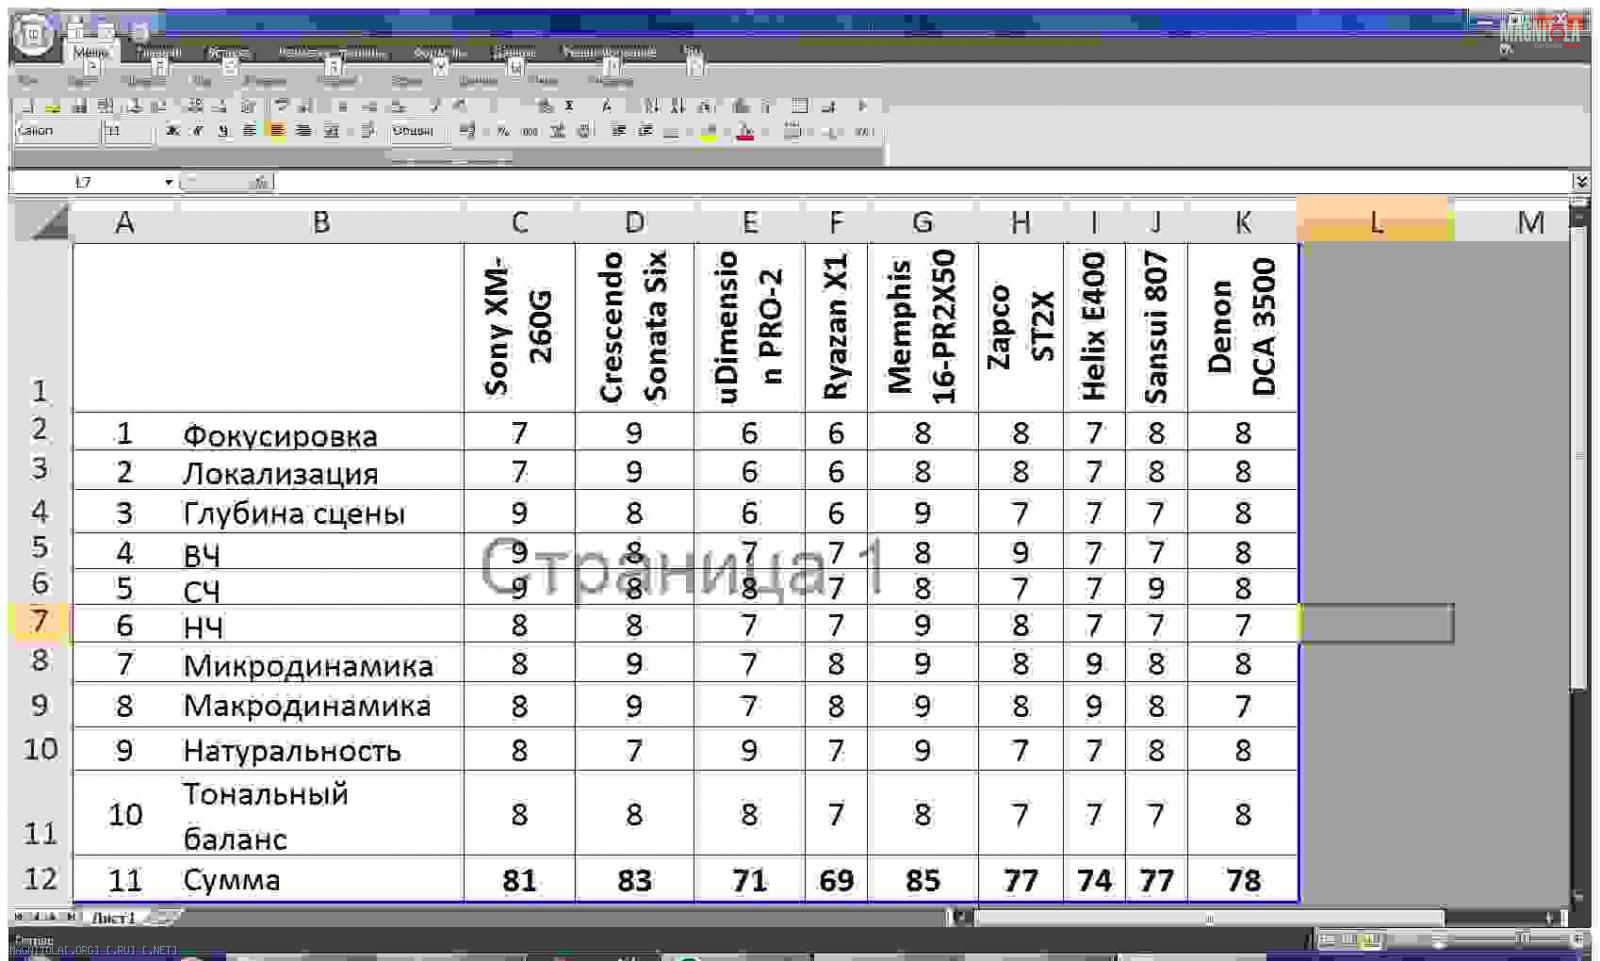Sort ascending with the A-Z icon
This screenshot has height=961, width=1600.
(x=651, y=106)
